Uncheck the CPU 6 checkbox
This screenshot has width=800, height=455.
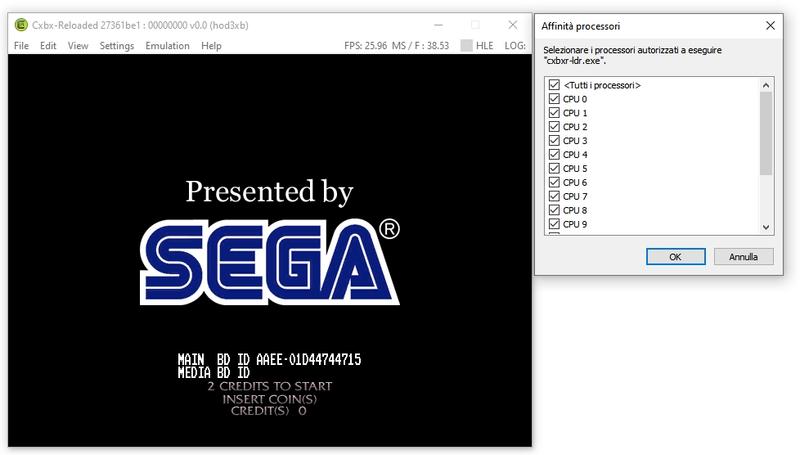tap(554, 182)
